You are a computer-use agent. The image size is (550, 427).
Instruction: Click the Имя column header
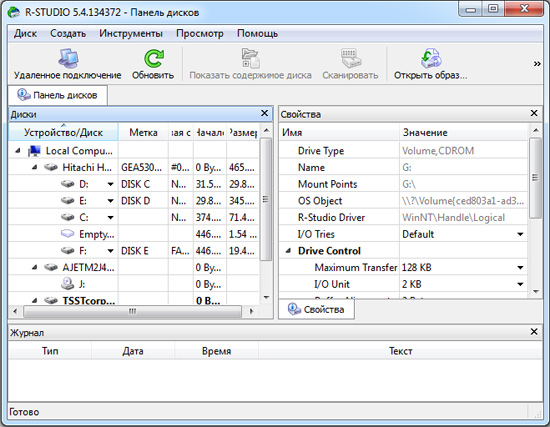[339, 133]
